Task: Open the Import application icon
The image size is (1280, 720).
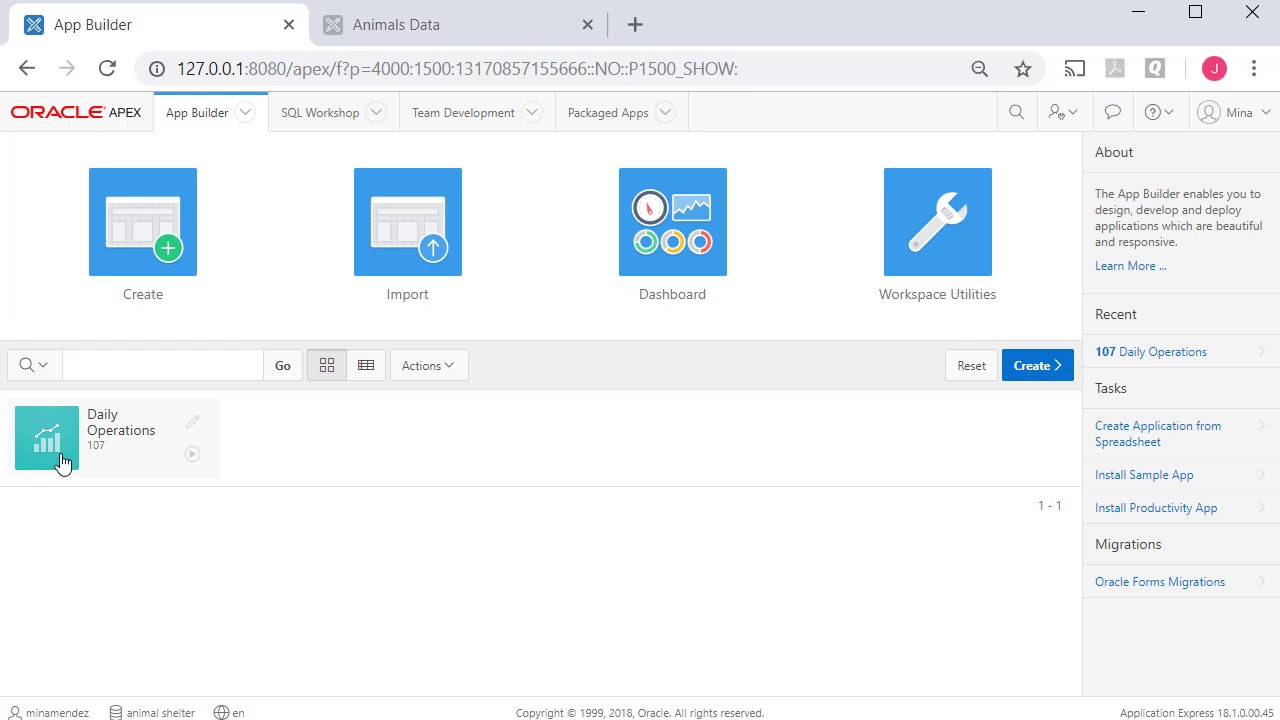Action: click(x=408, y=222)
